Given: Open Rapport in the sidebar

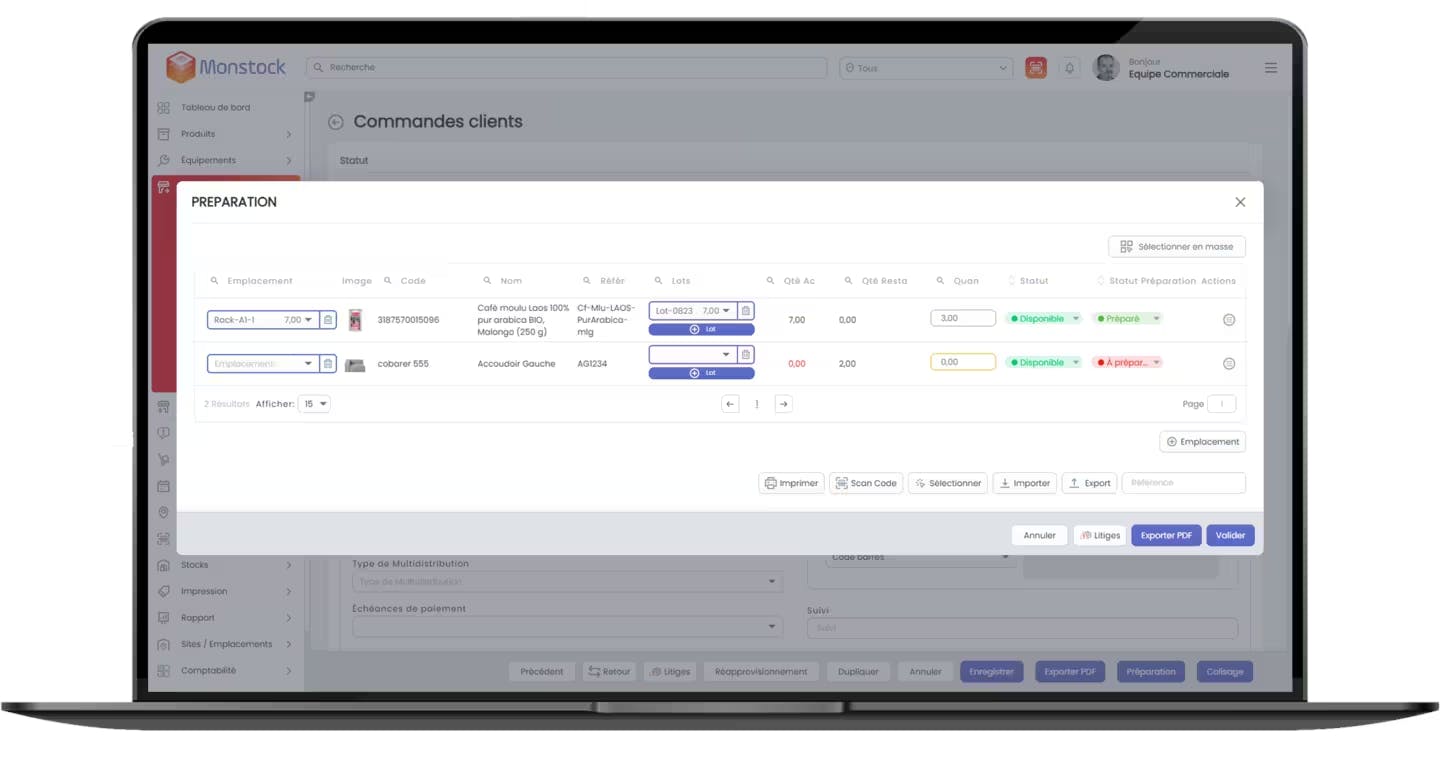Looking at the screenshot, I should [x=225, y=618].
